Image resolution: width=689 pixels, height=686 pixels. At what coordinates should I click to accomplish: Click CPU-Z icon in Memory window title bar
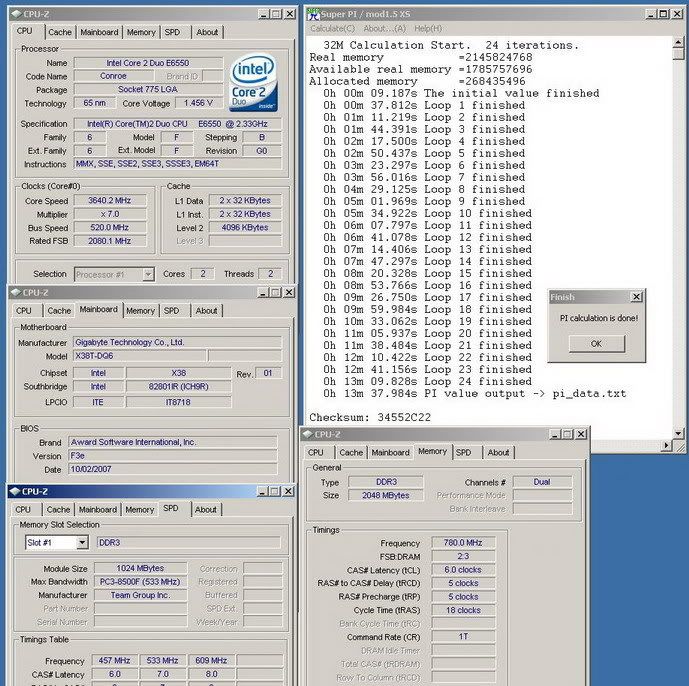309,435
